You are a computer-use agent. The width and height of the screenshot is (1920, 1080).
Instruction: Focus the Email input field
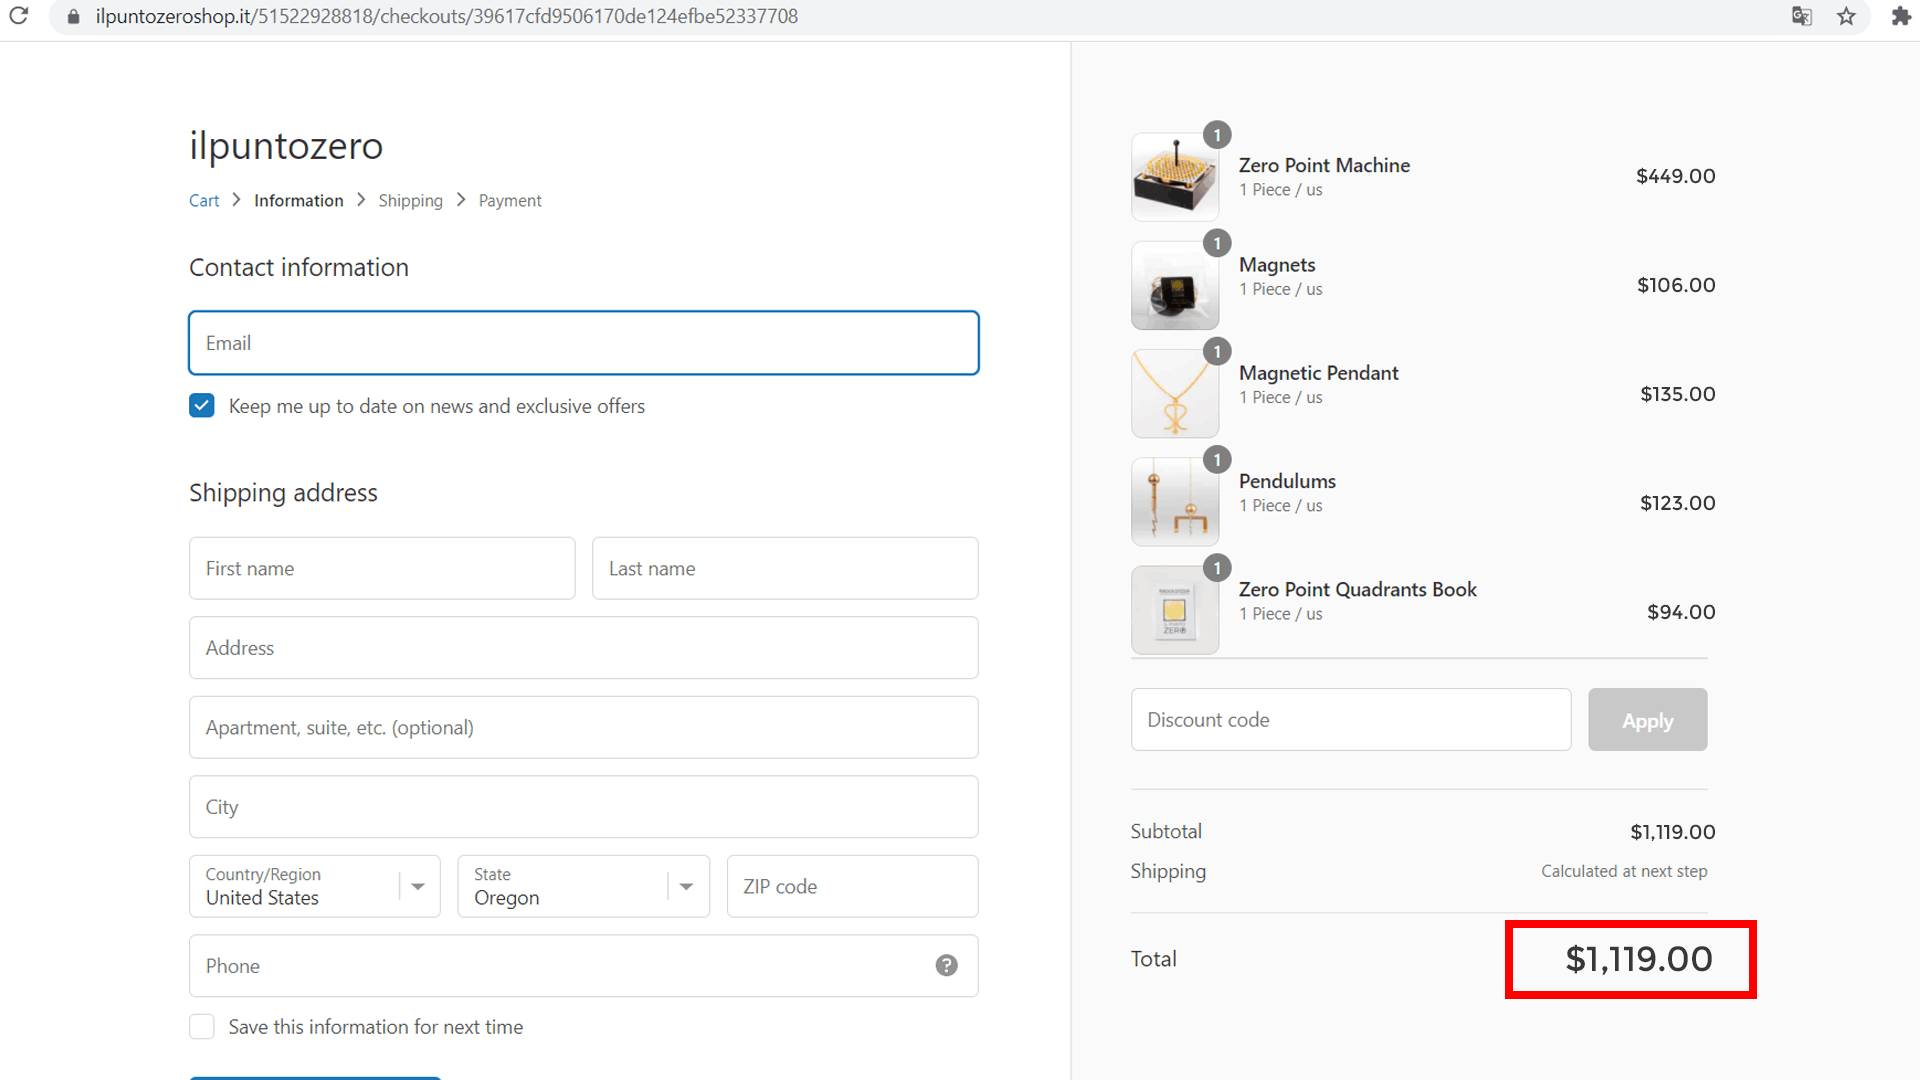(x=584, y=343)
